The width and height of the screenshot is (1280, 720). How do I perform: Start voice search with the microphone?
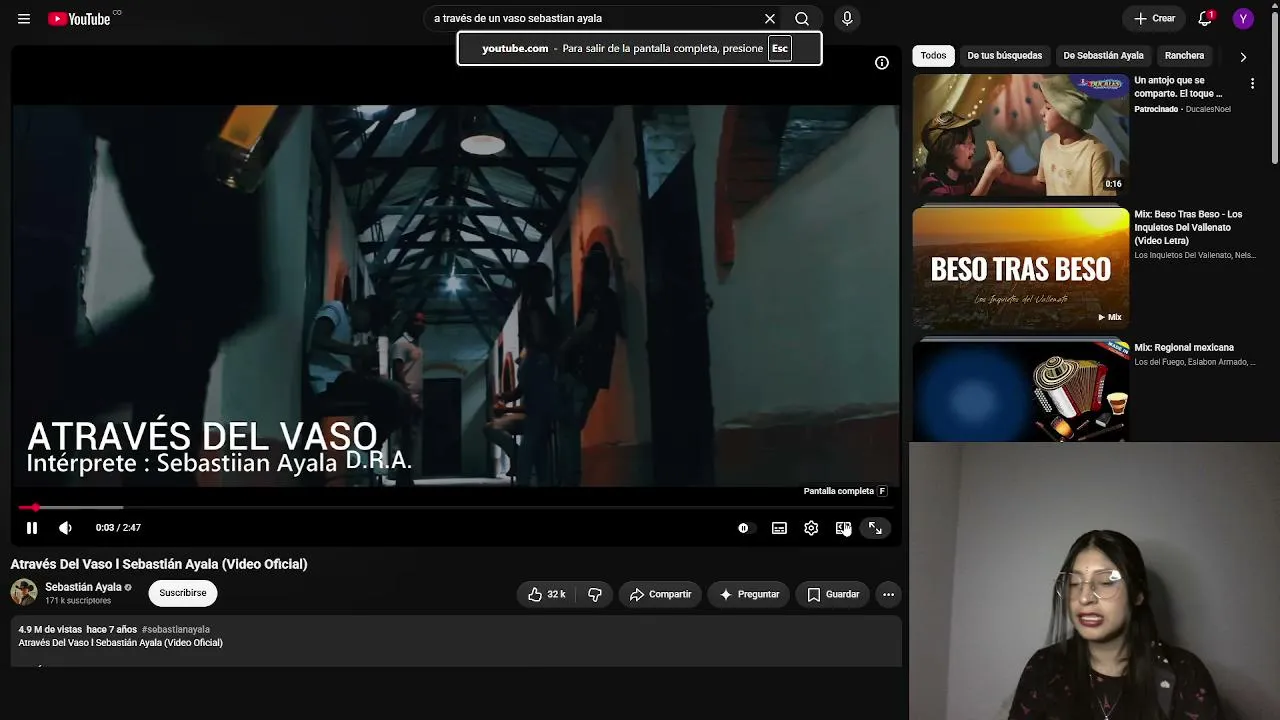coord(847,19)
